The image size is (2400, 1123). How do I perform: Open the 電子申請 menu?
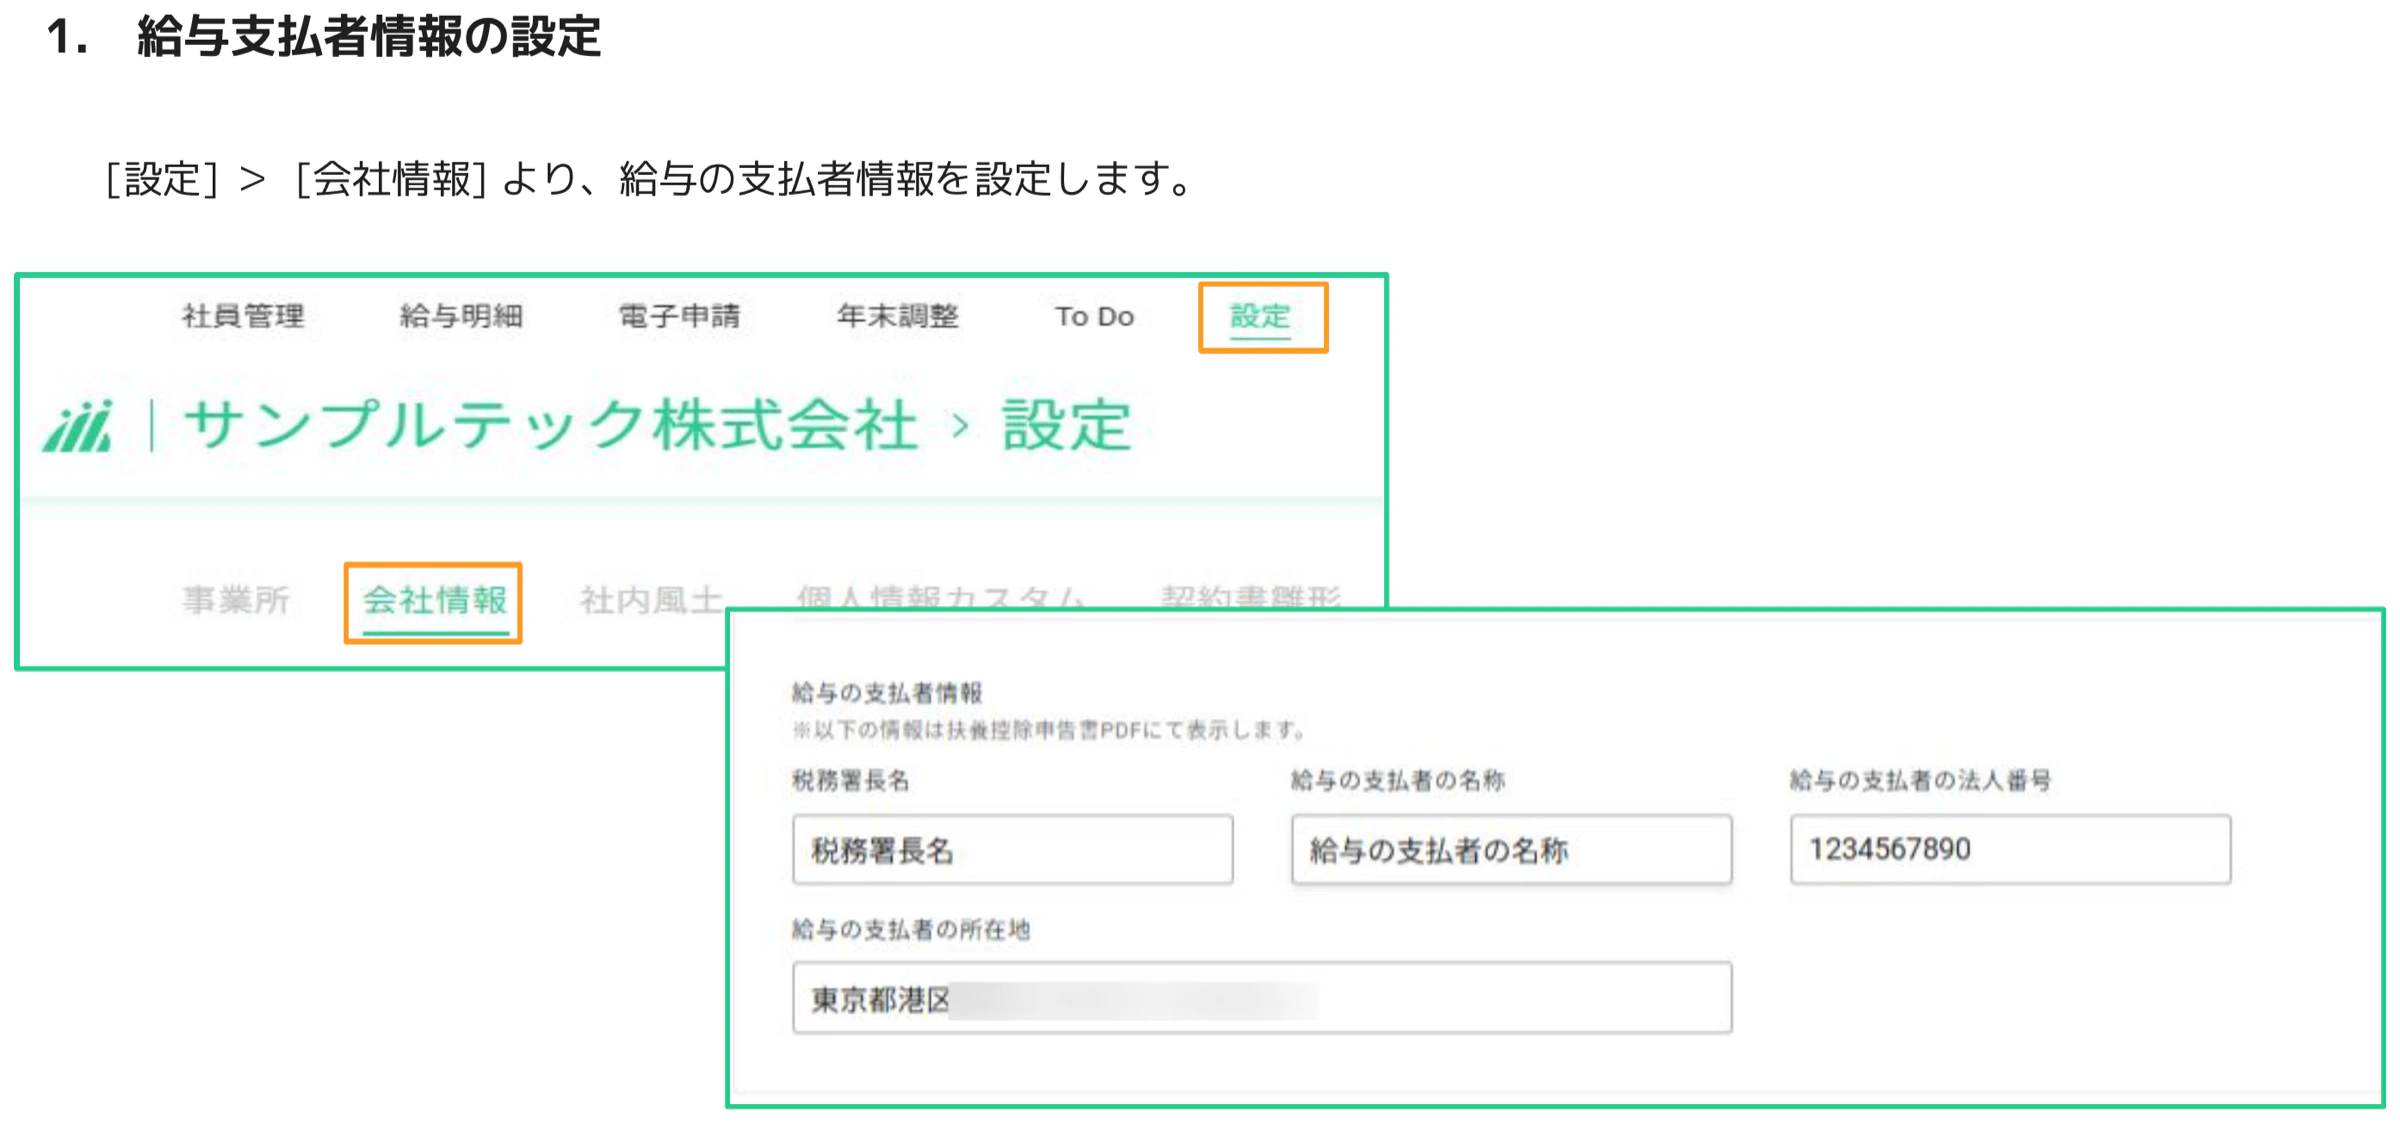point(679,317)
